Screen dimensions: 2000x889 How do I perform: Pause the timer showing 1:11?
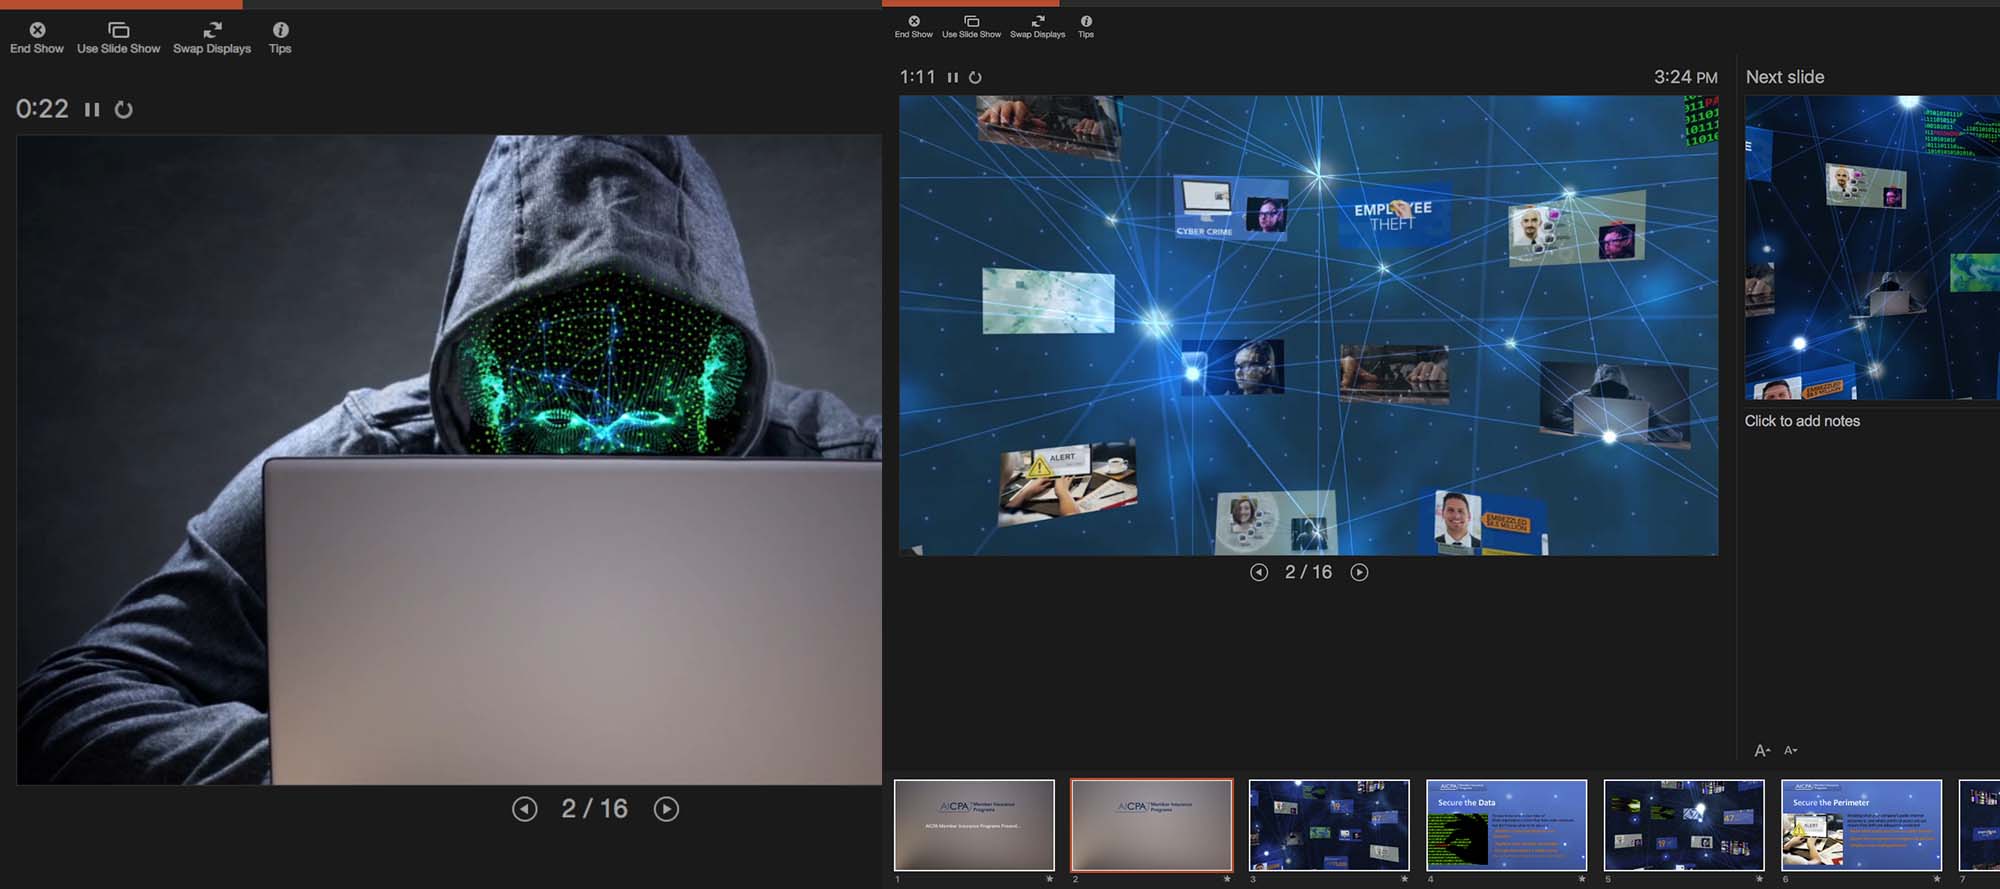click(953, 77)
